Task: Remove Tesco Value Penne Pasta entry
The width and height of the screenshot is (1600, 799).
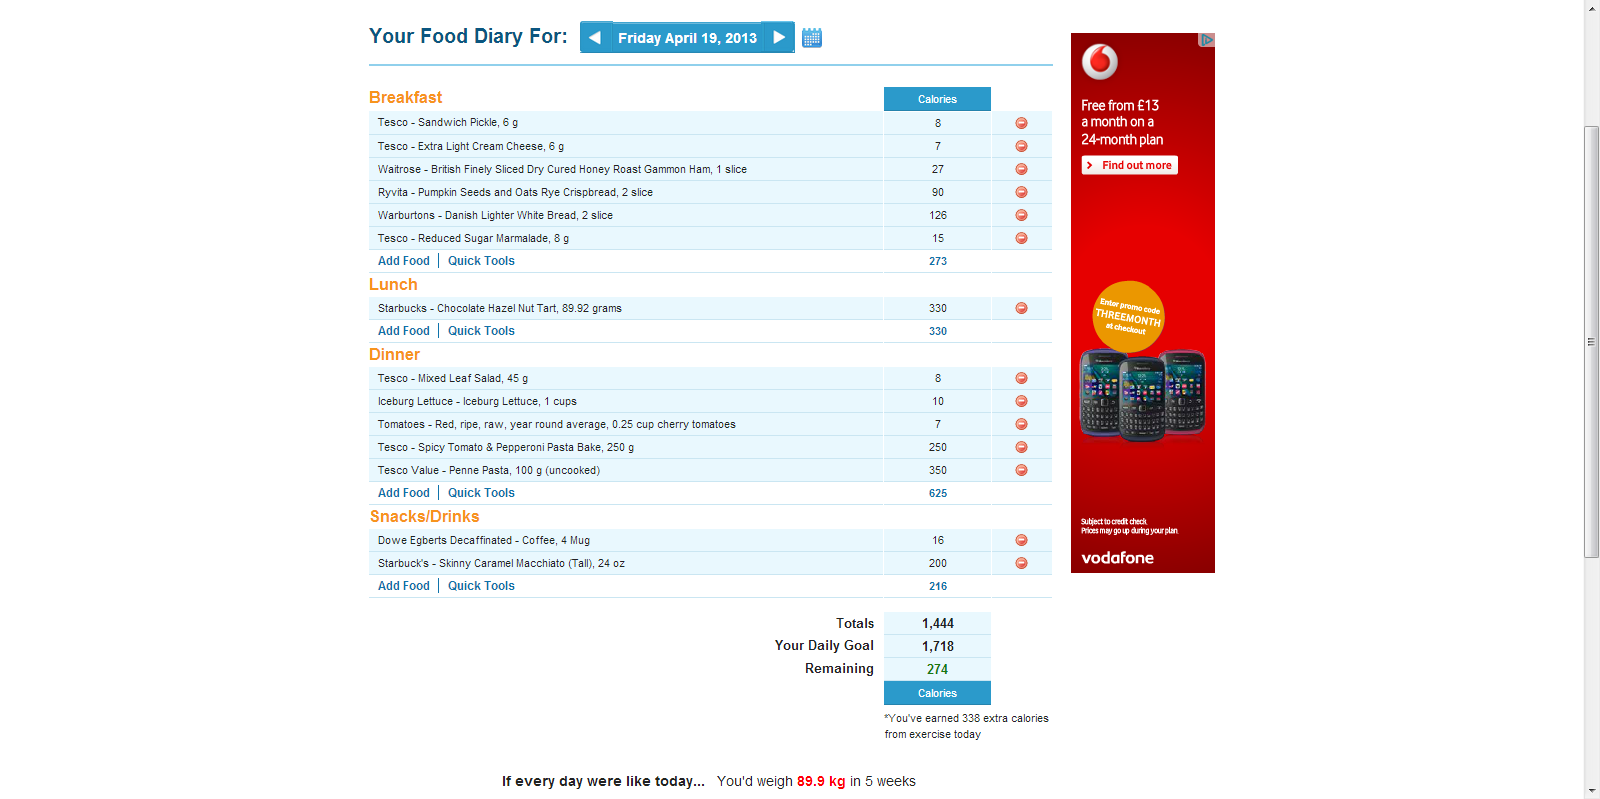Action: [x=1021, y=470]
